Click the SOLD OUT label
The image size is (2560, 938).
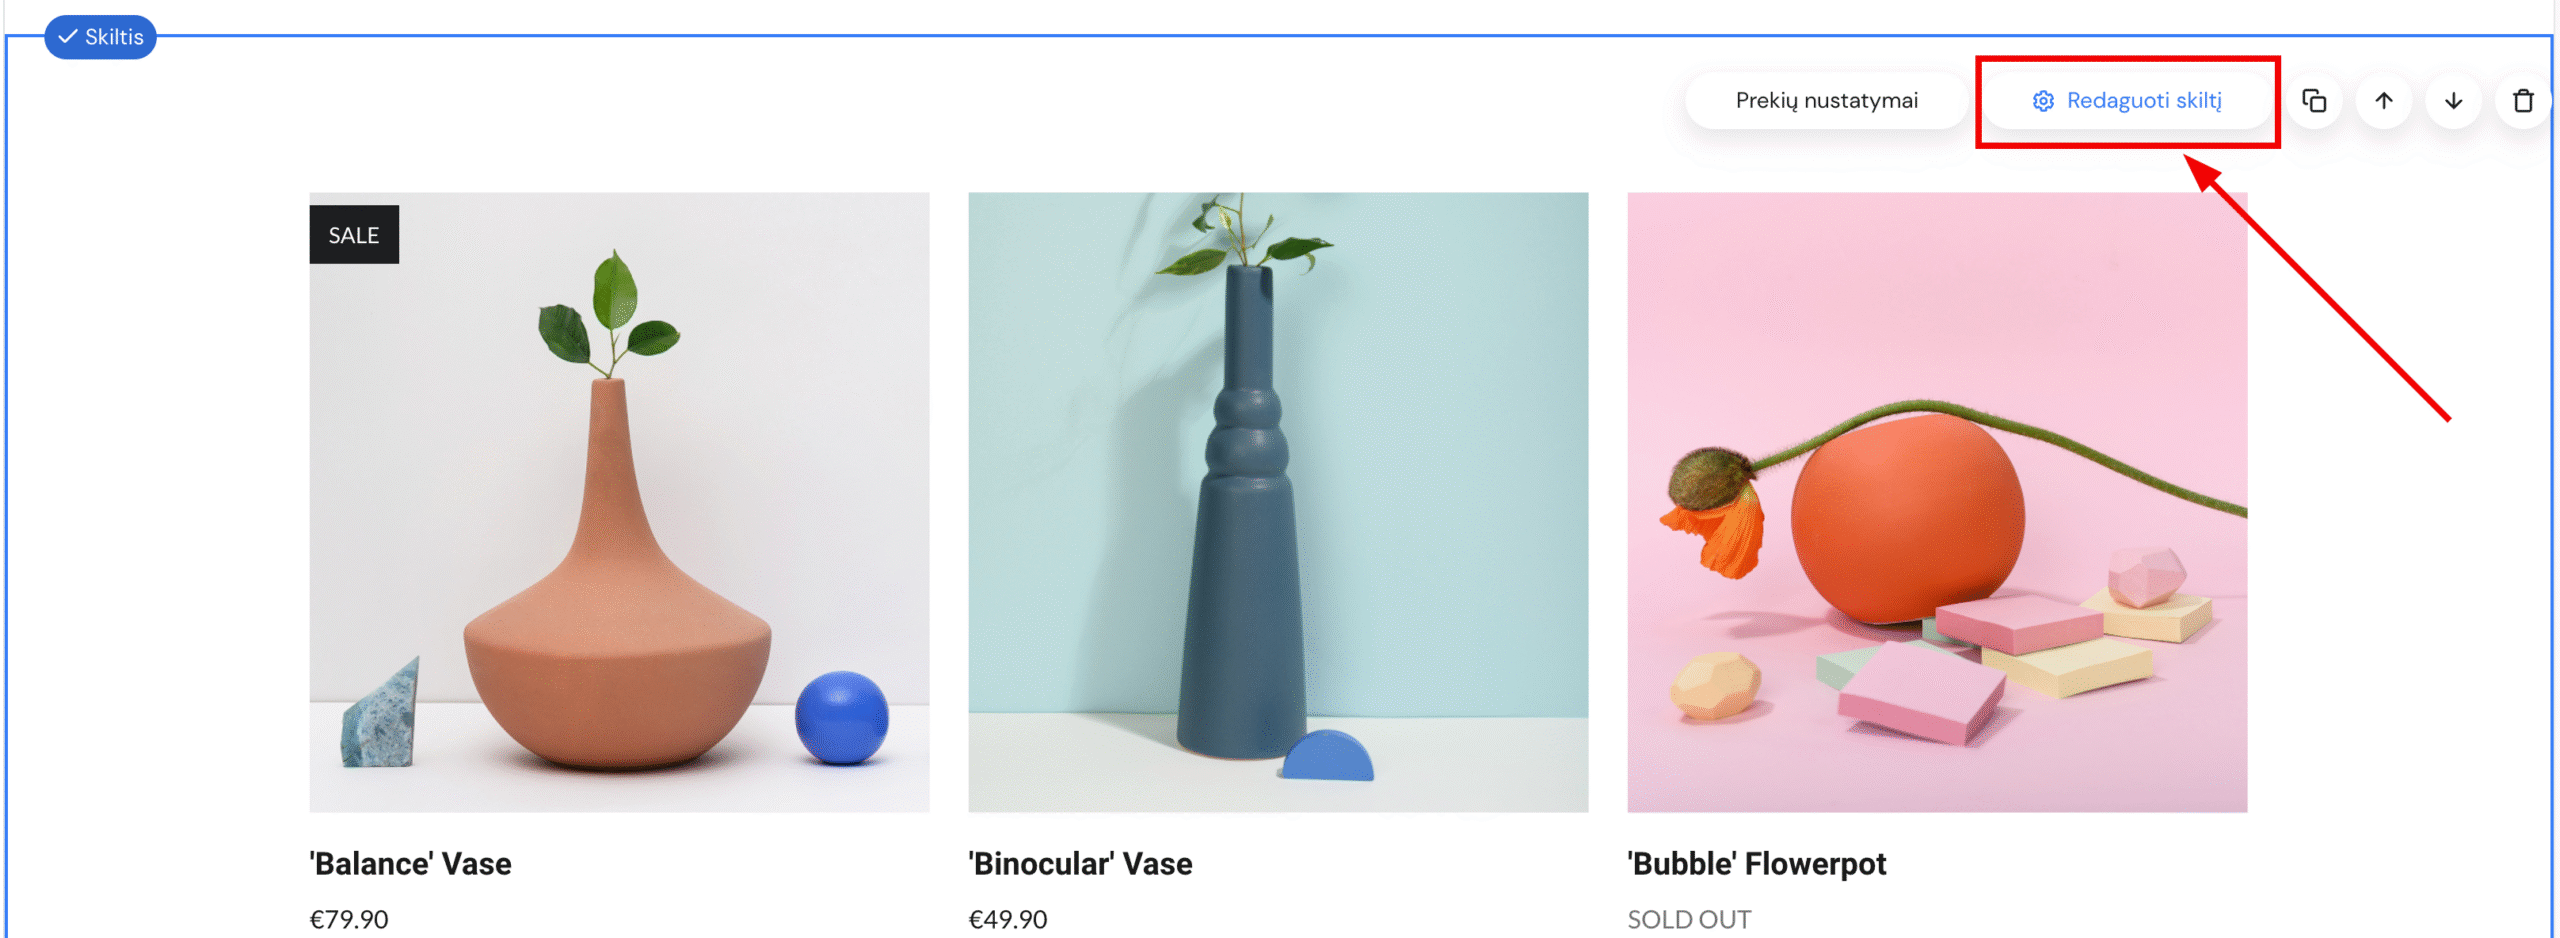(1689, 919)
